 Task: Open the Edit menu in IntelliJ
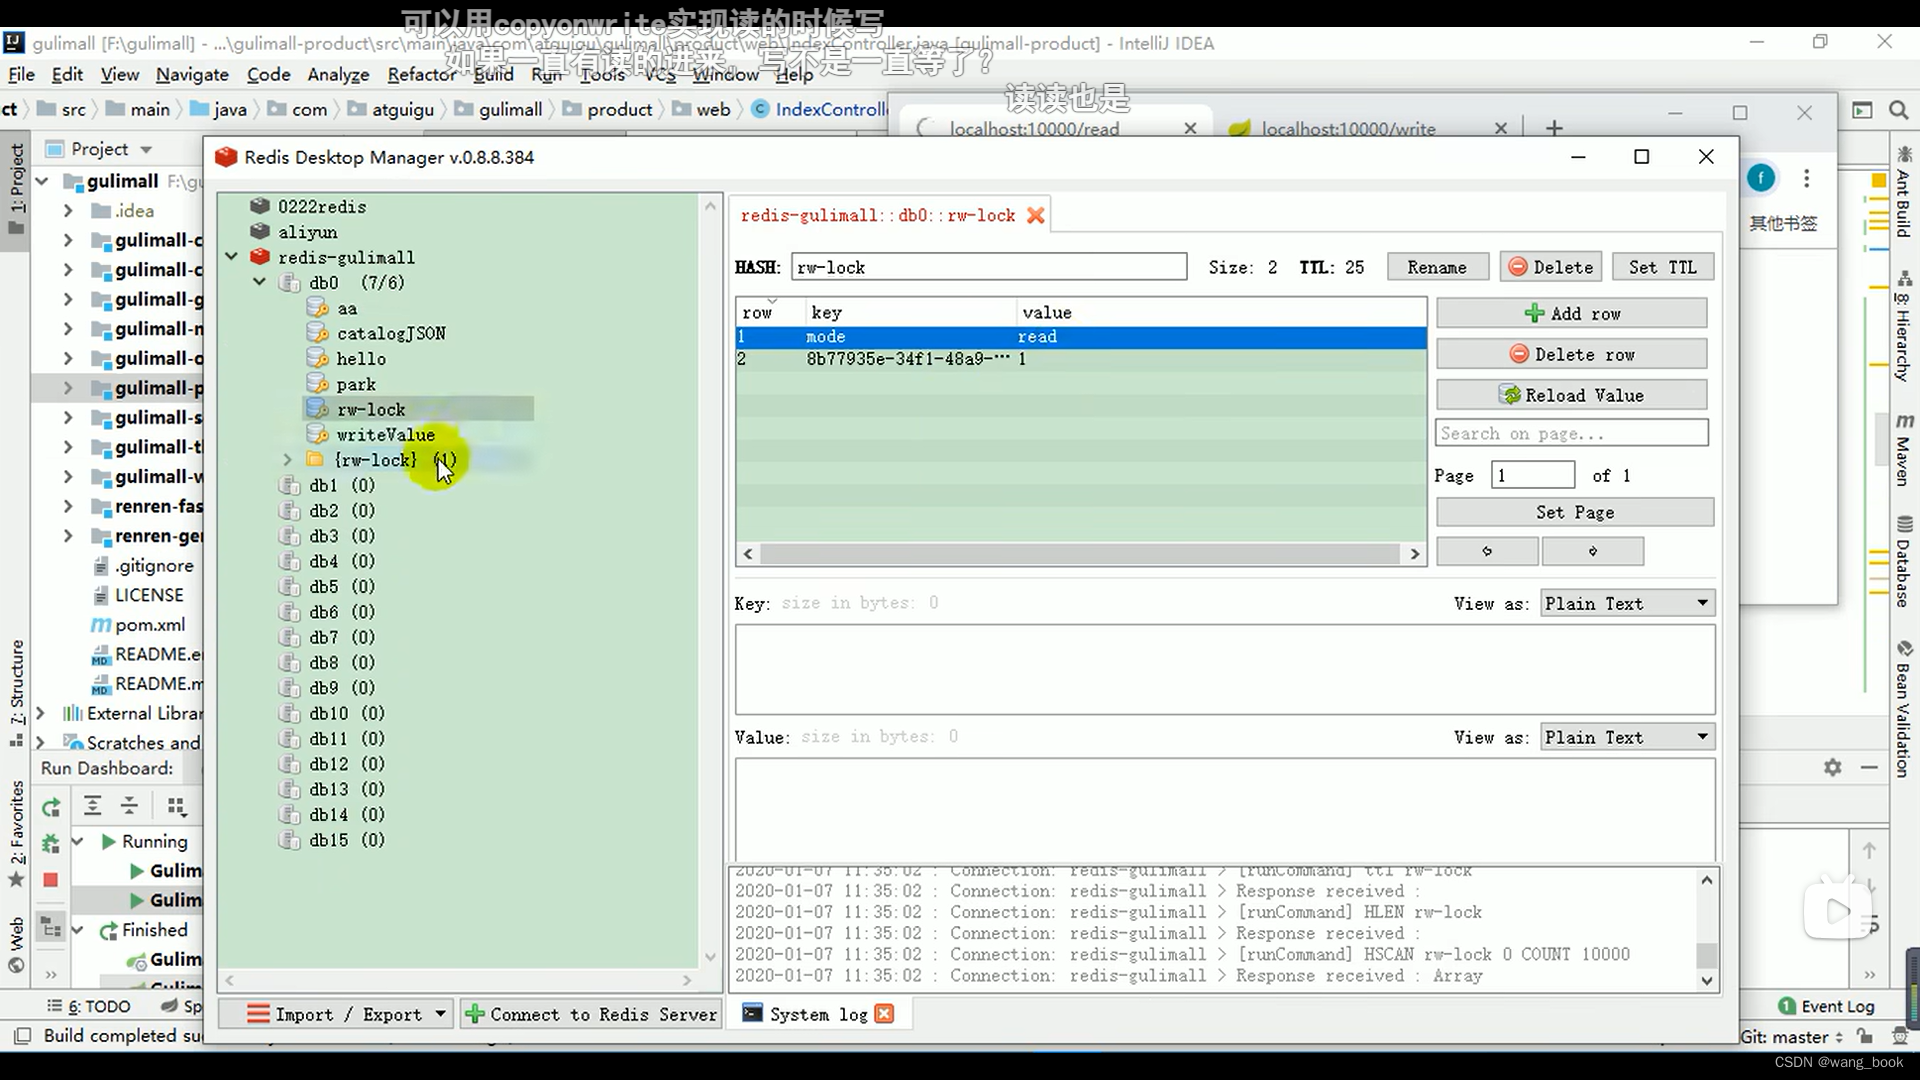tap(67, 75)
